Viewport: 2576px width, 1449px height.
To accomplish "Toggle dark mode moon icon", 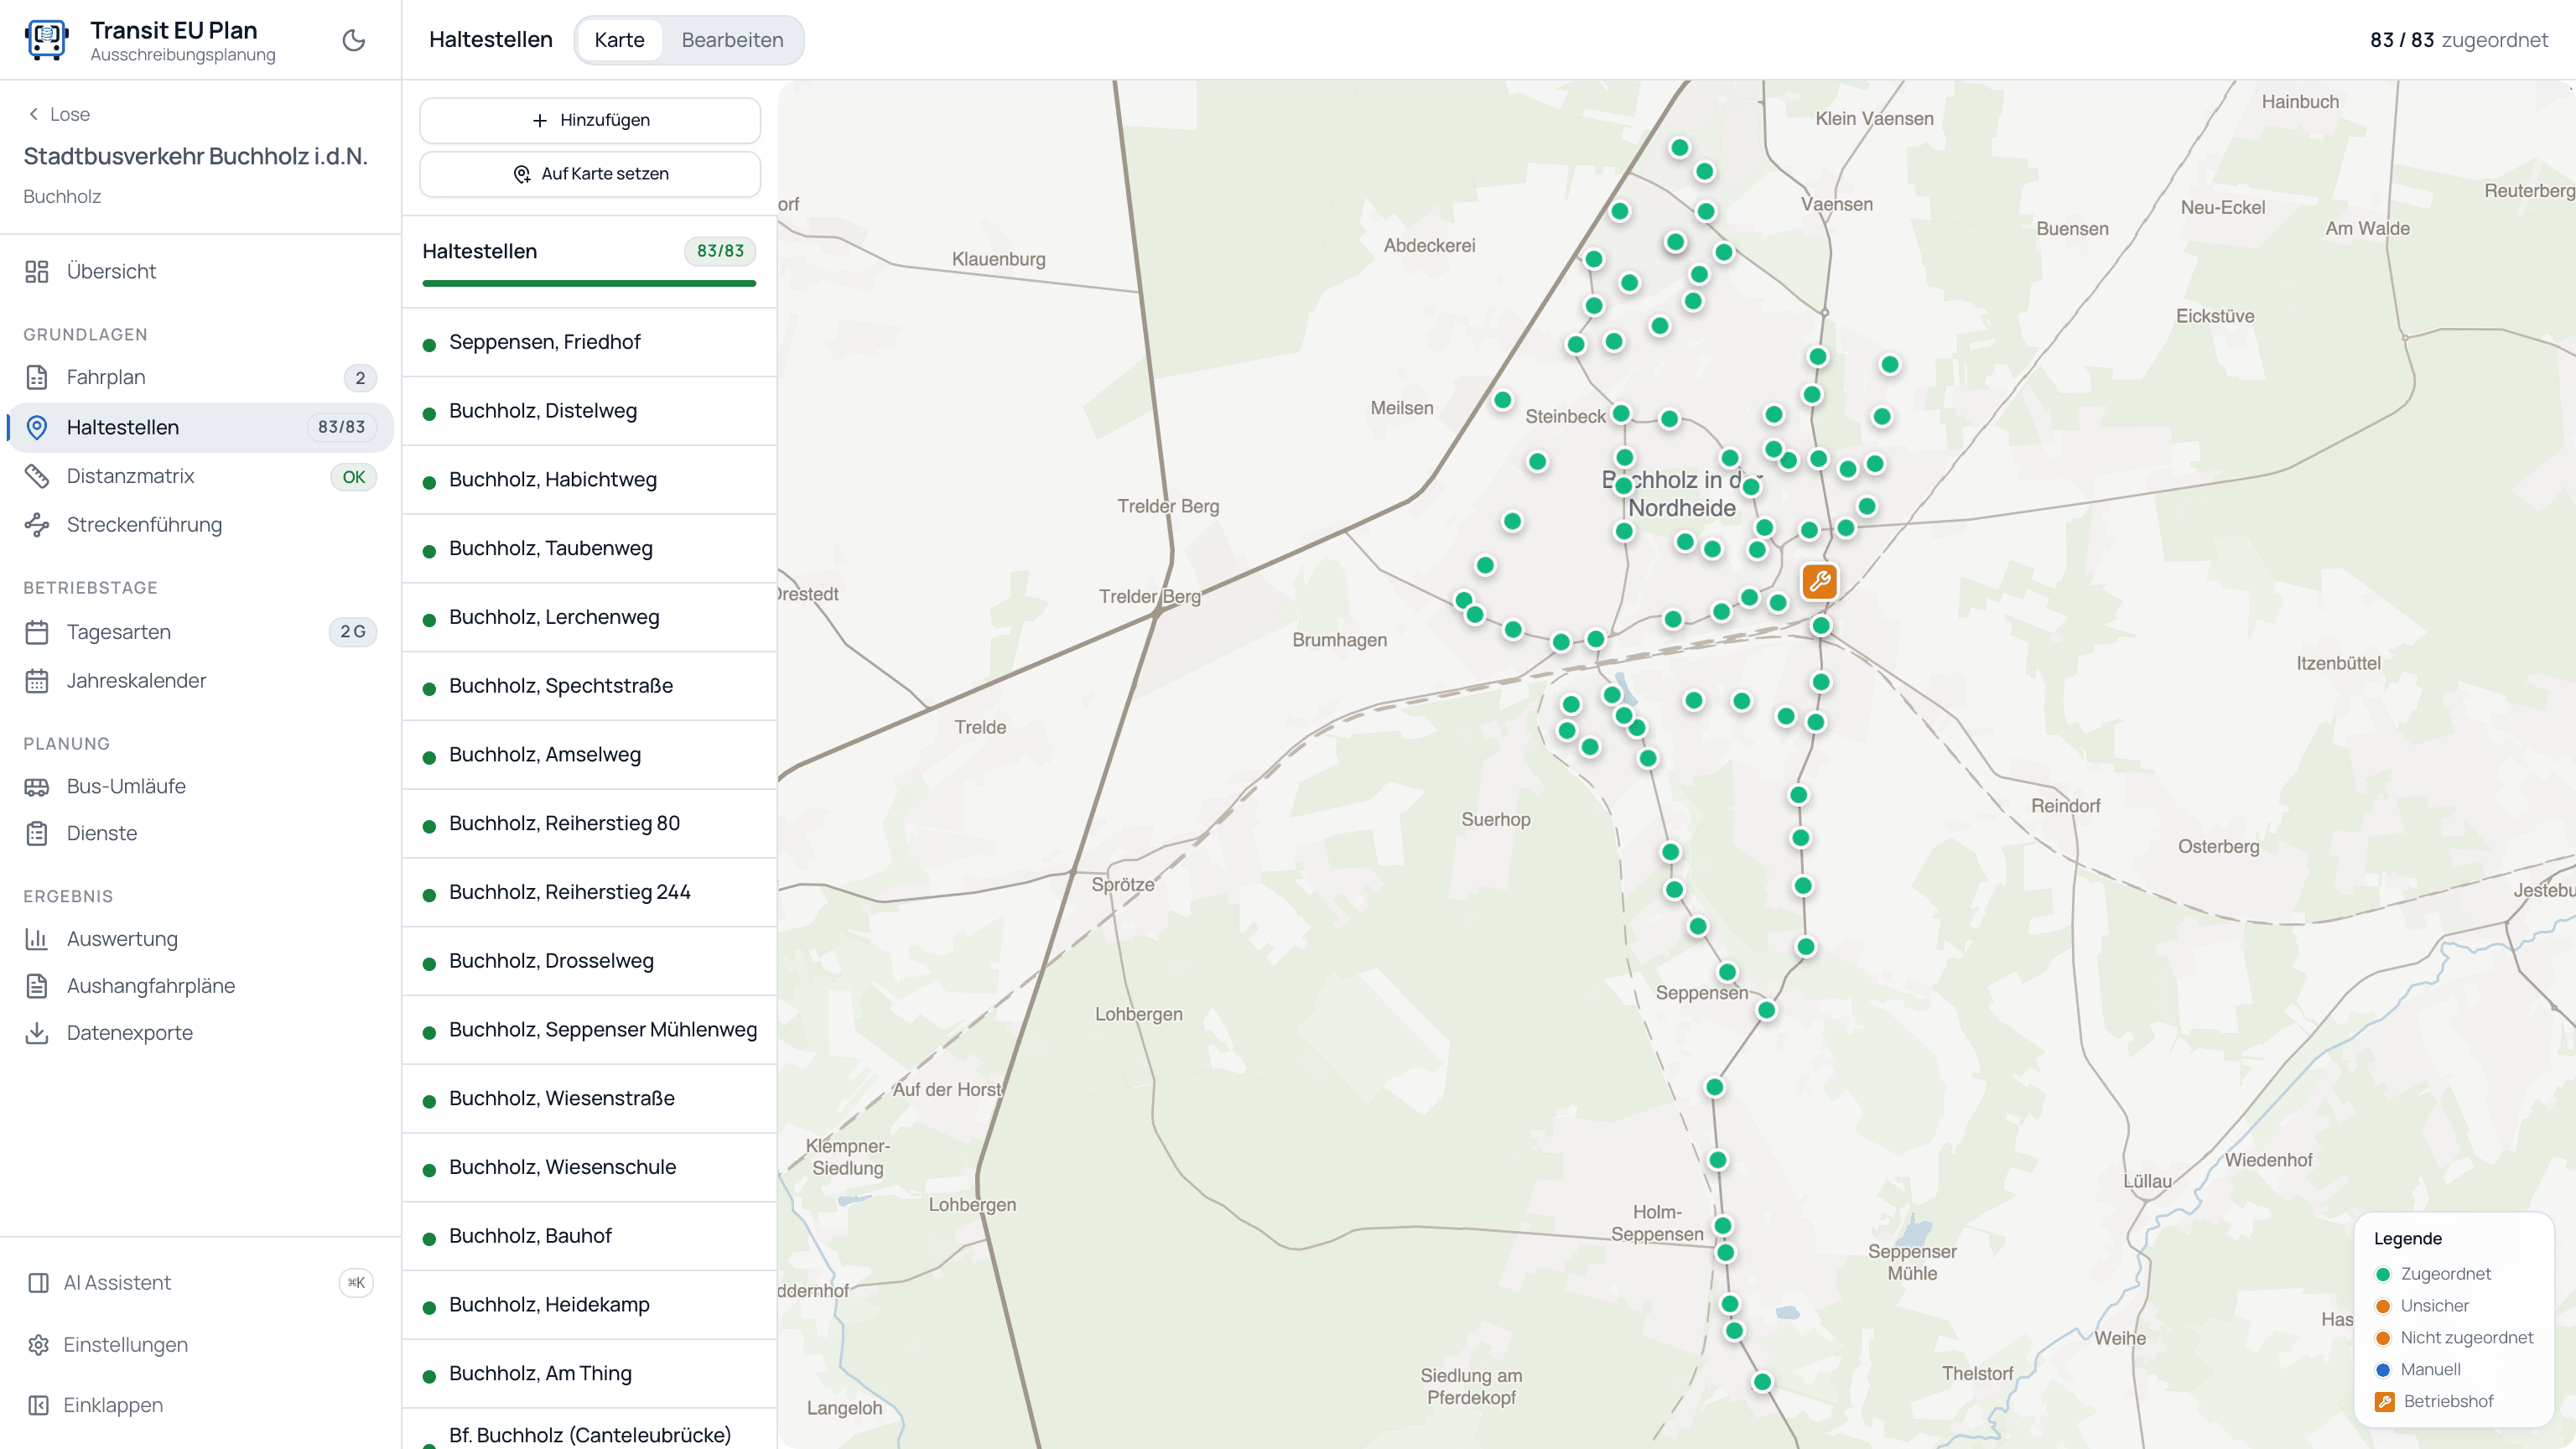I will click(354, 40).
